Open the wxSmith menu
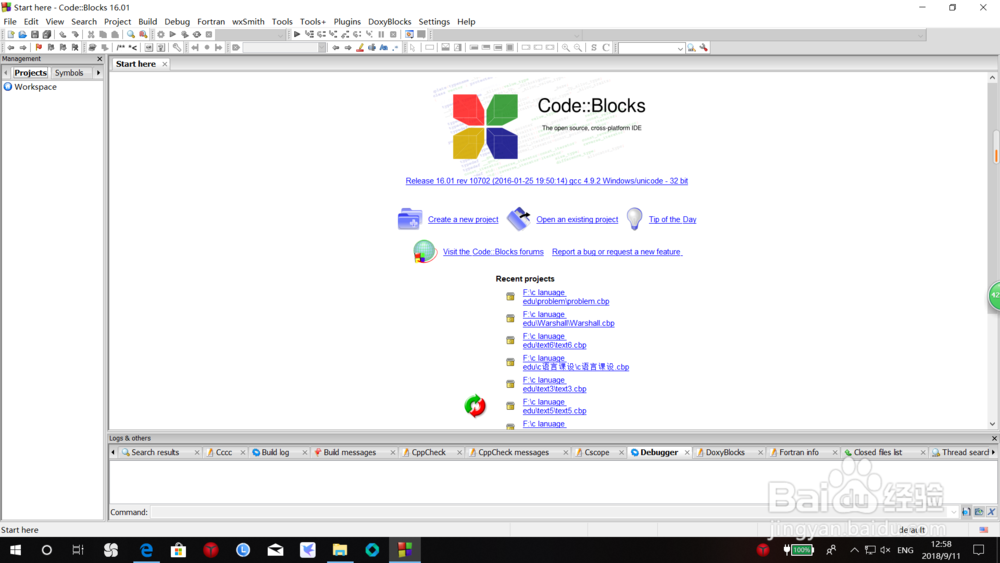 point(248,22)
